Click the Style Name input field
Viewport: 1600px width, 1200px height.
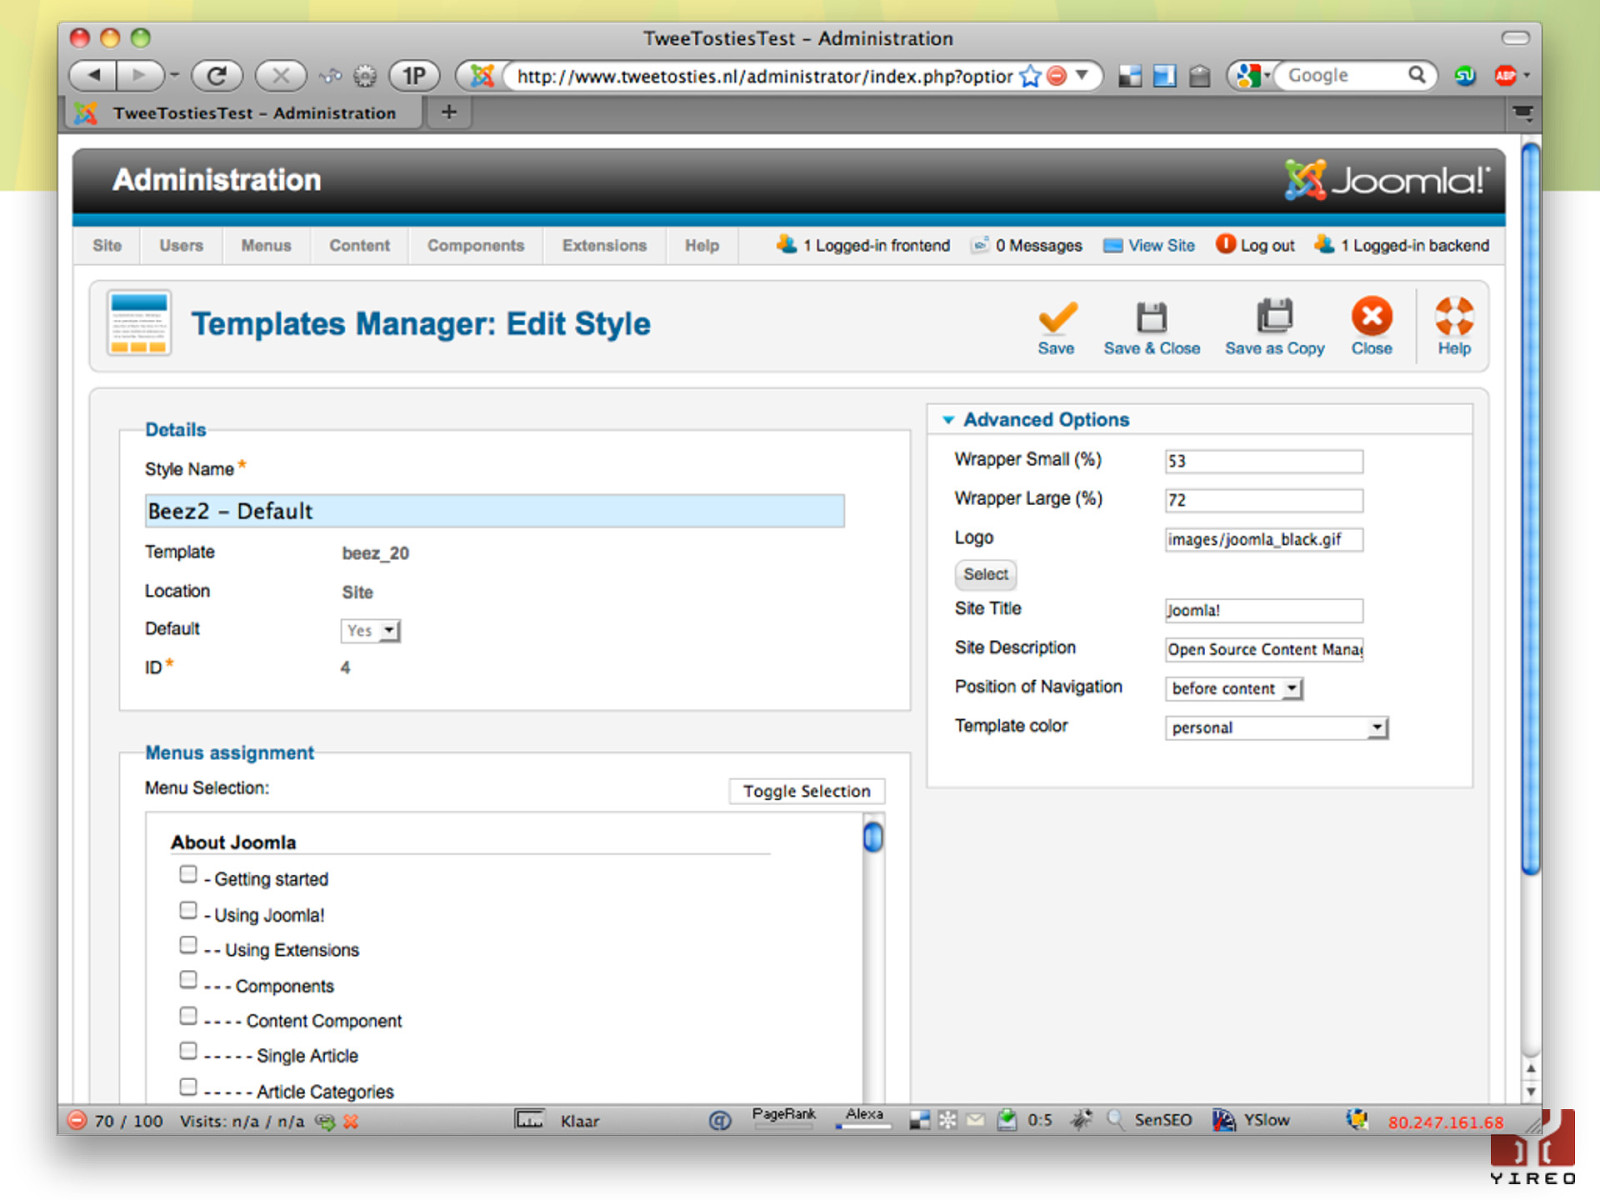[x=495, y=511]
